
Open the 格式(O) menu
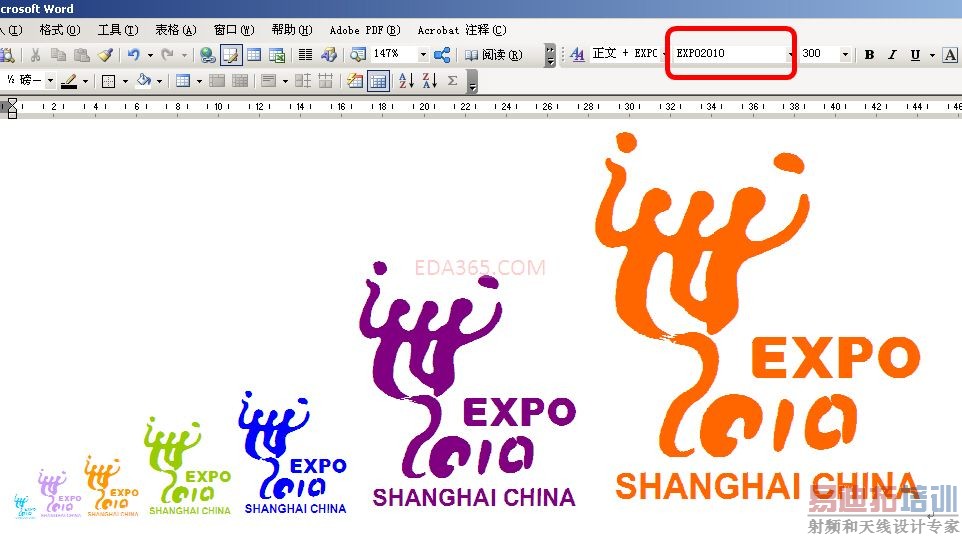pyautogui.click(x=59, y=29)
